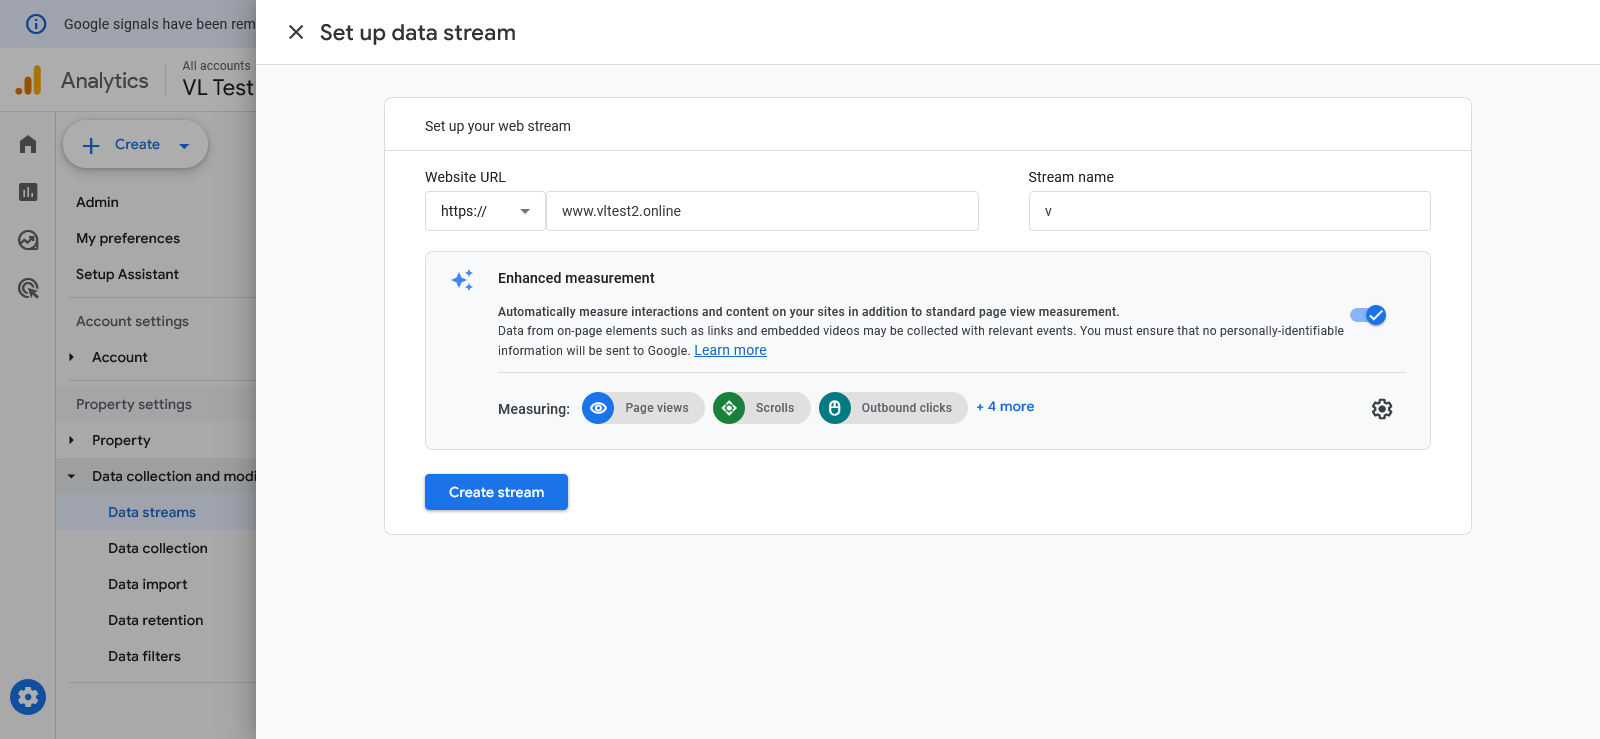Open the Learn more link
1600x739 pixels.
coord(730,350)
